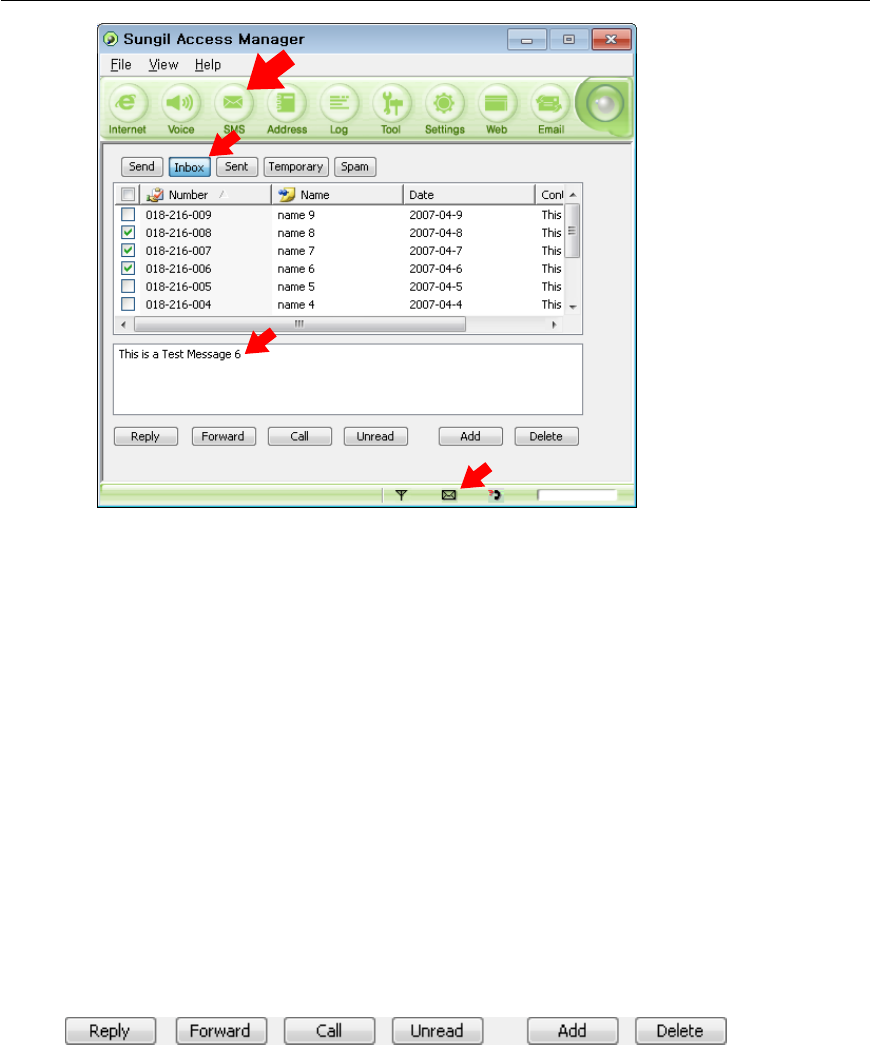Image resolution: width=870 pixels, height=1045 pixels.
Task: Click the Forward button in the window
Action: point(223,437)
